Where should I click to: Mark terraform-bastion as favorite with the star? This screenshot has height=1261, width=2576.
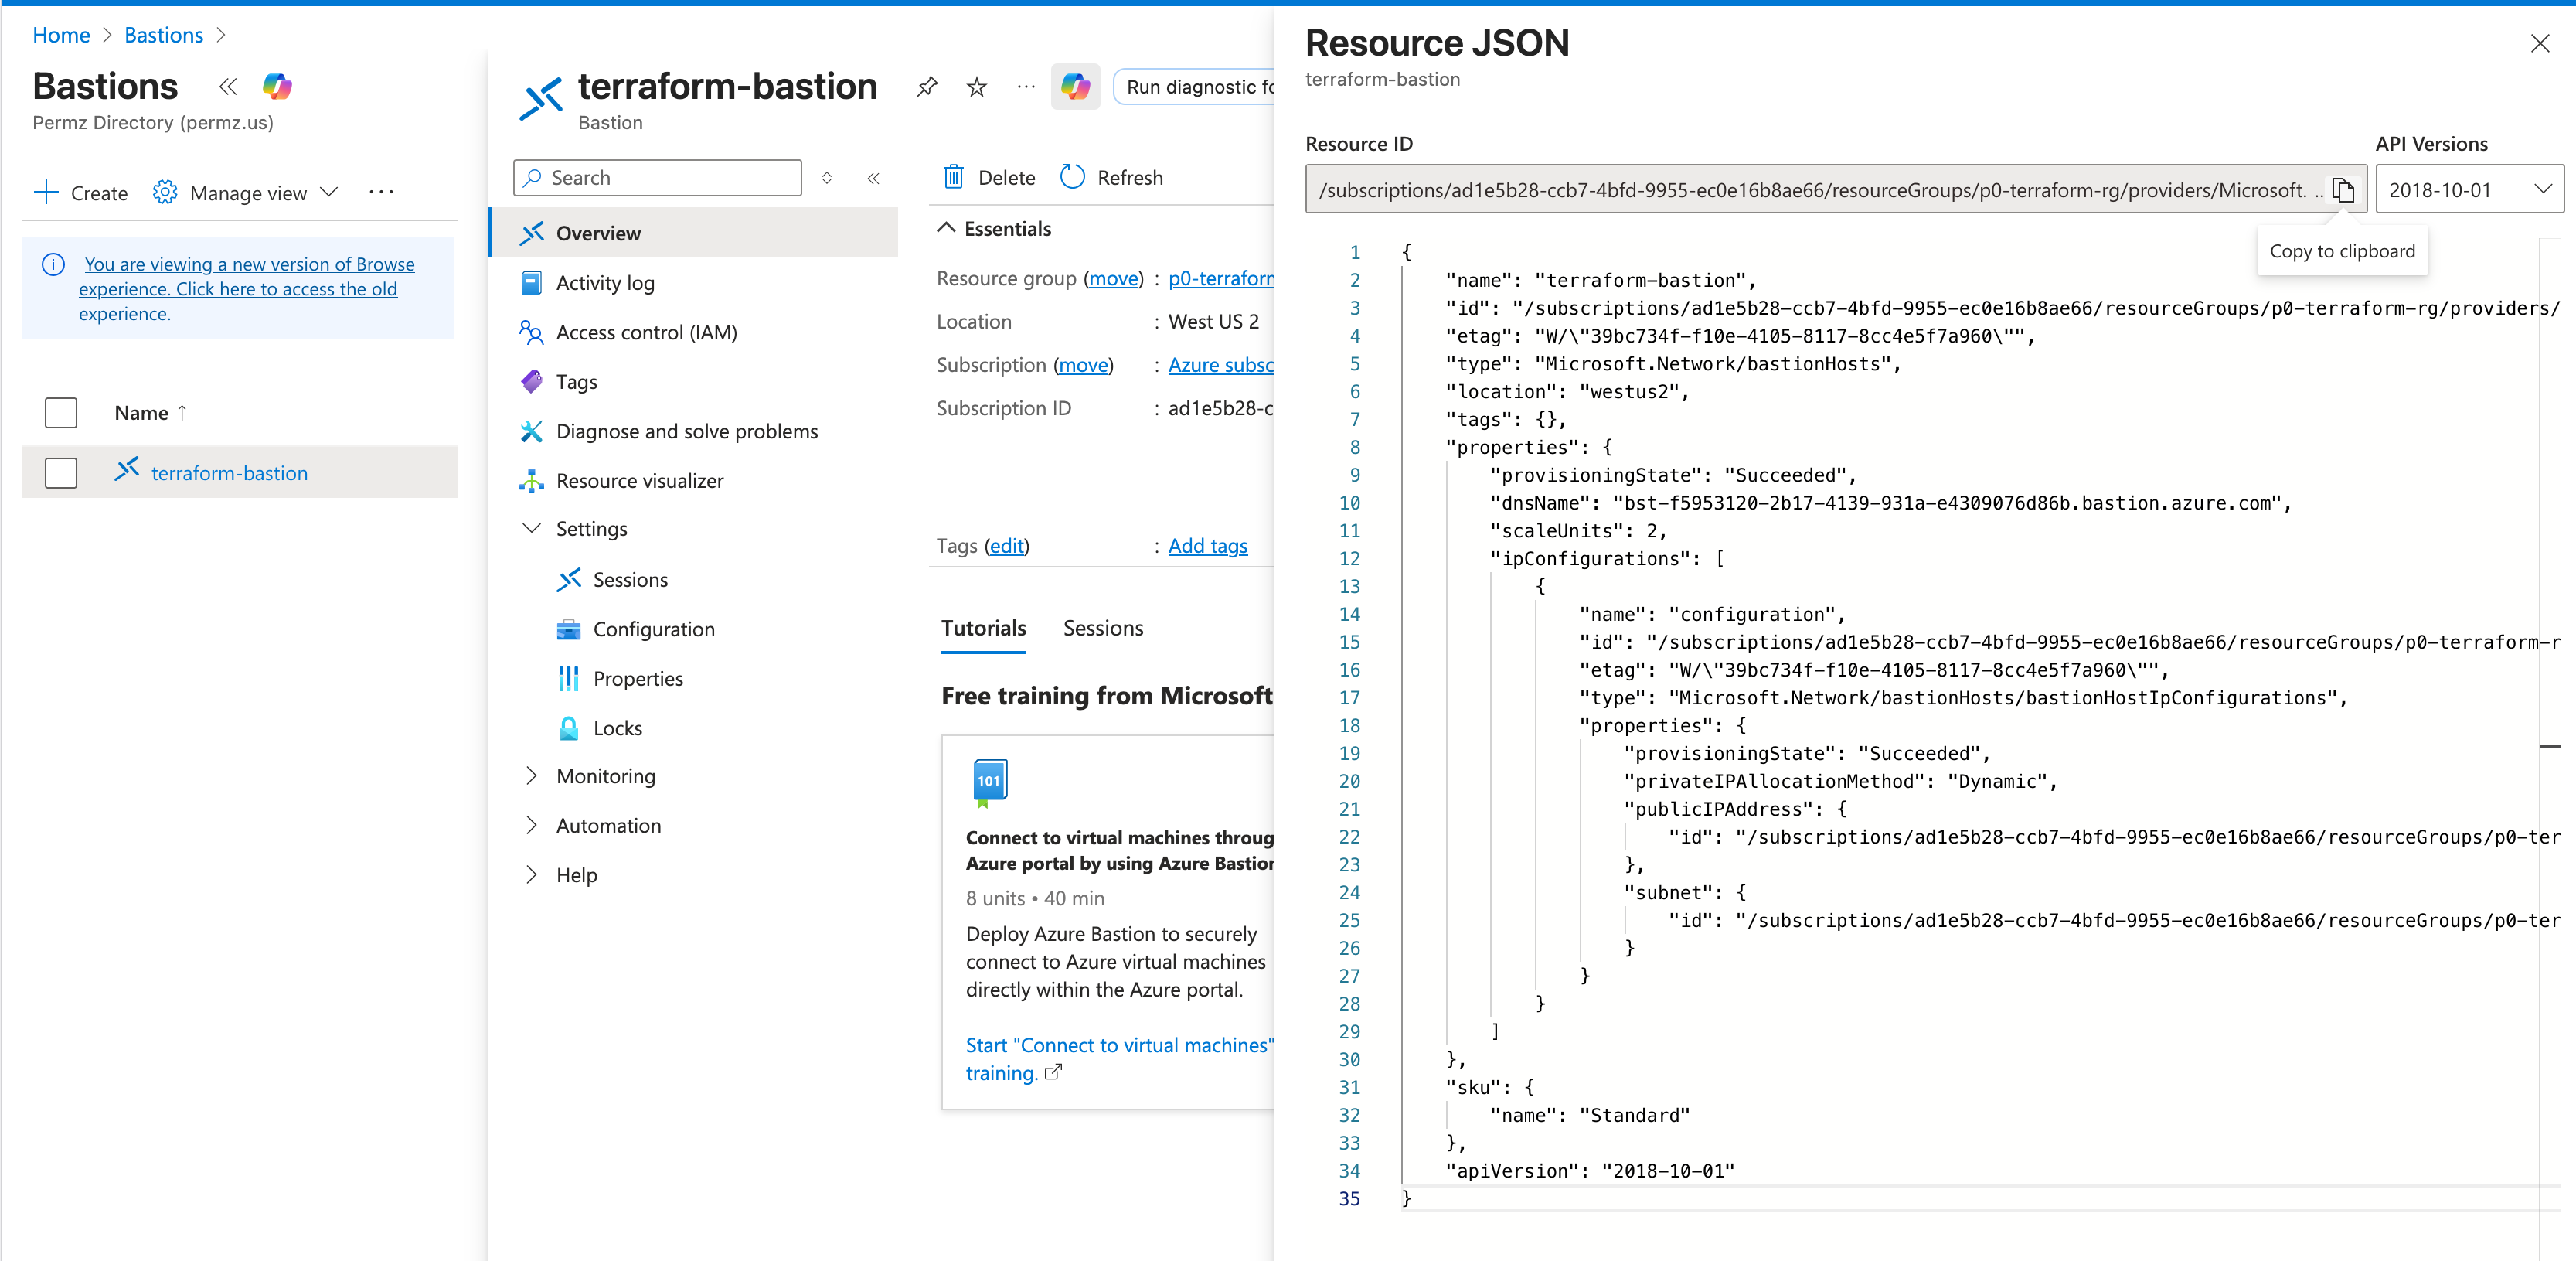point(976,87)
